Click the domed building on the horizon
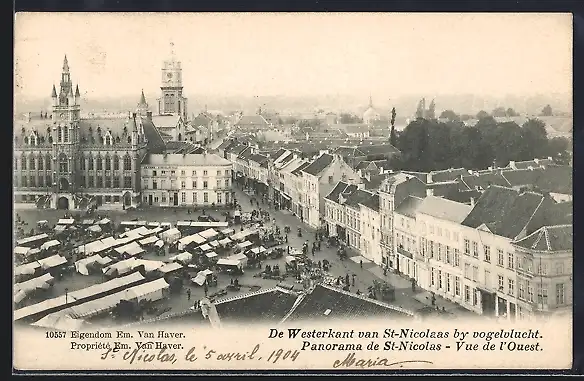 tap(371, 112)
